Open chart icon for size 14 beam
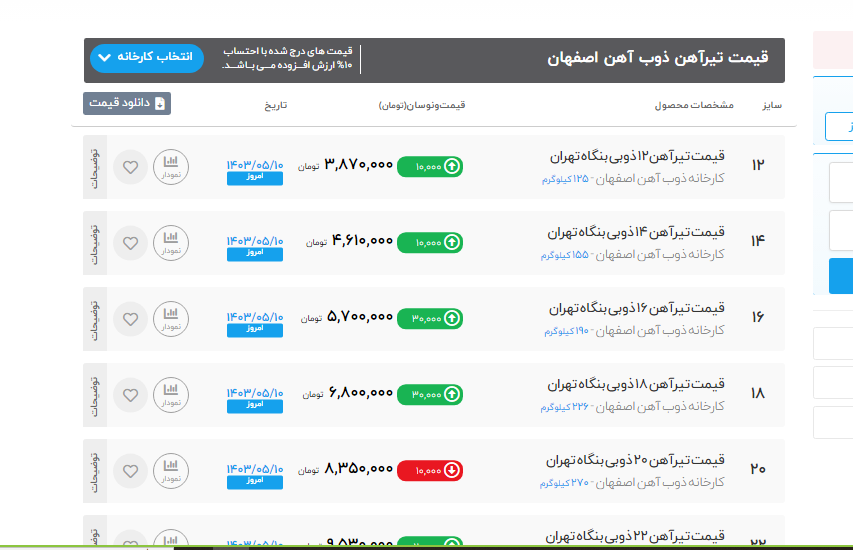Screen dimensions: 853x550 tap(171, 242)
